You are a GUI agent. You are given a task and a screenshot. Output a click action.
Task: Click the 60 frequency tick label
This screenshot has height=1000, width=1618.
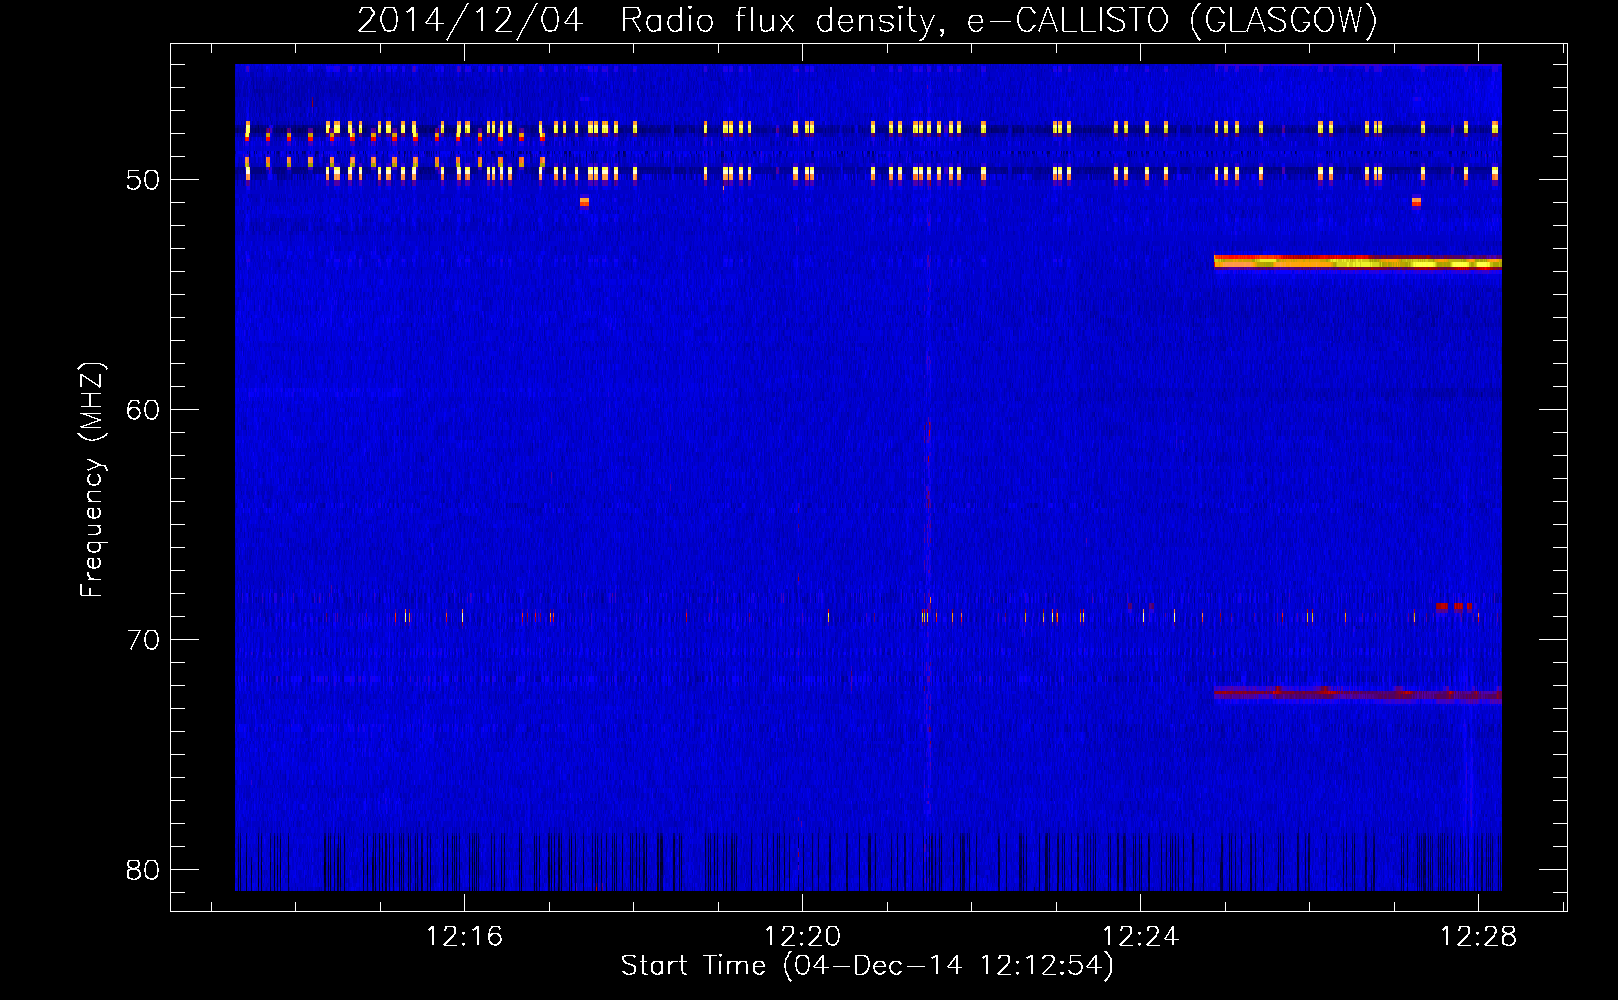pos(143,410)
